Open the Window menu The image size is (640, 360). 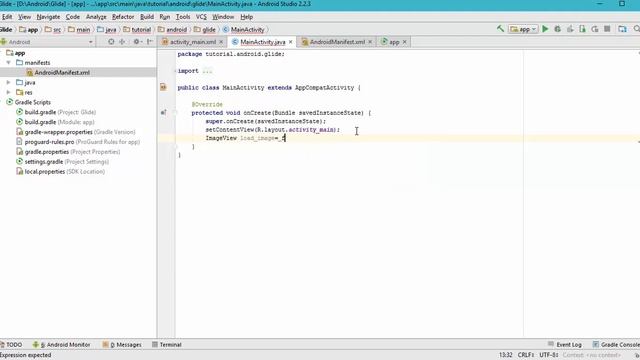click(223, 17)
